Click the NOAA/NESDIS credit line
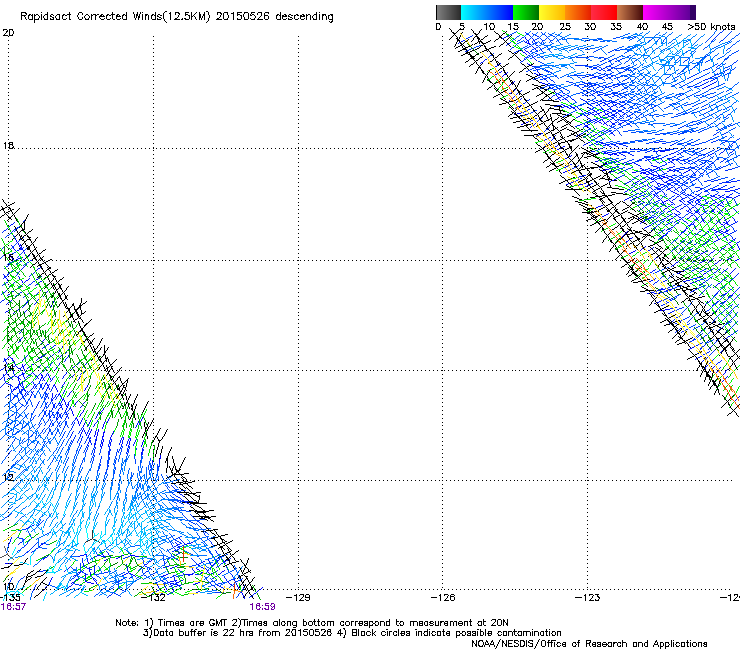 [x=589, y=644]
